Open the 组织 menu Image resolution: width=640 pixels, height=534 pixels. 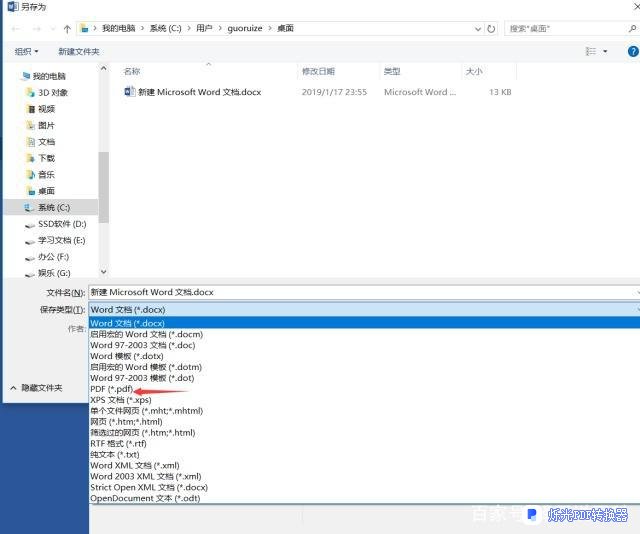pos(27,51)
